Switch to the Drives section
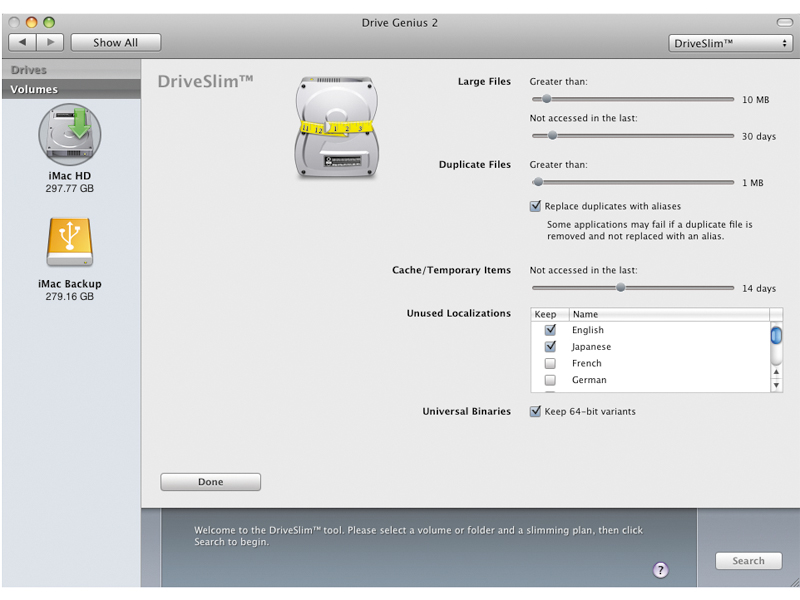 point(71,69)
